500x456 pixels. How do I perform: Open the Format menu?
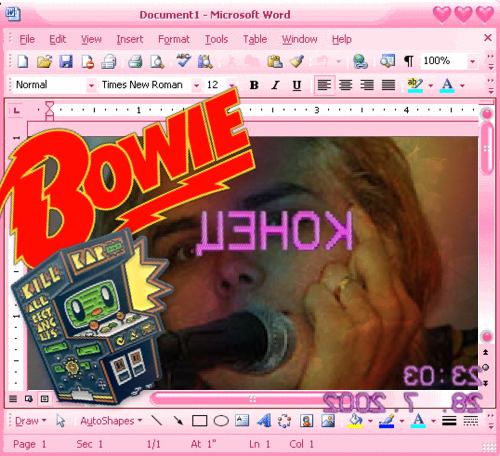click(174, 39)
